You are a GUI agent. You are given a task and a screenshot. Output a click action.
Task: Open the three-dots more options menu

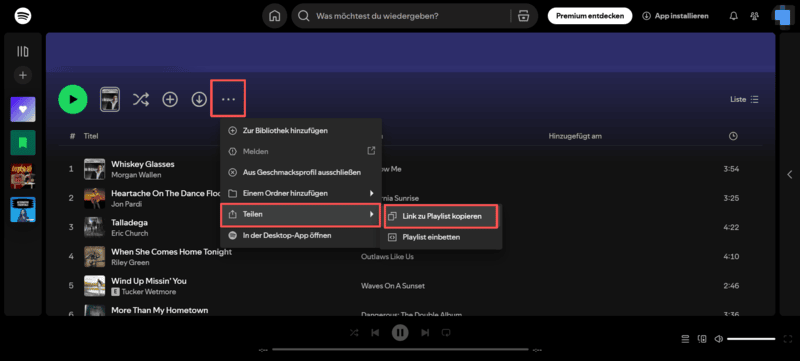(x=228, y=99)
